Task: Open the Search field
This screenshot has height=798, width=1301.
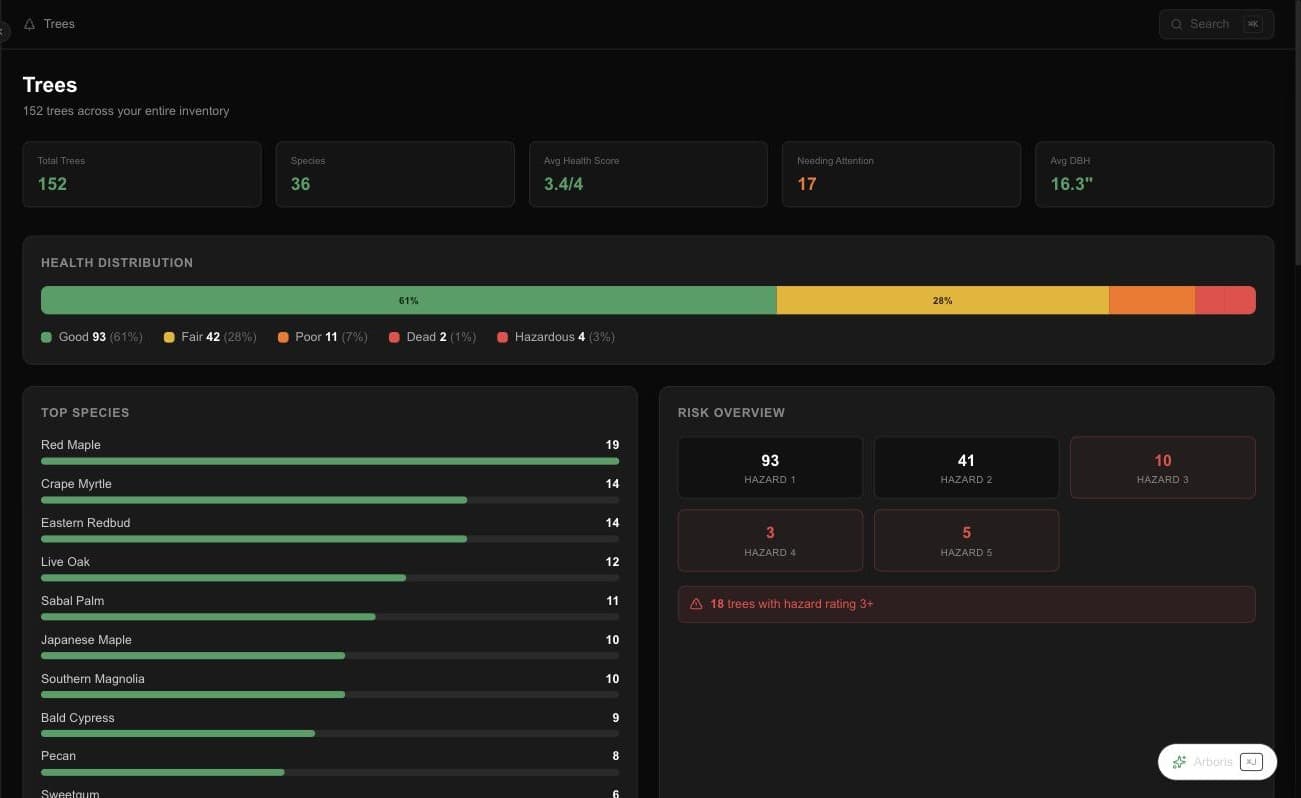Action: pos(1216,24)
